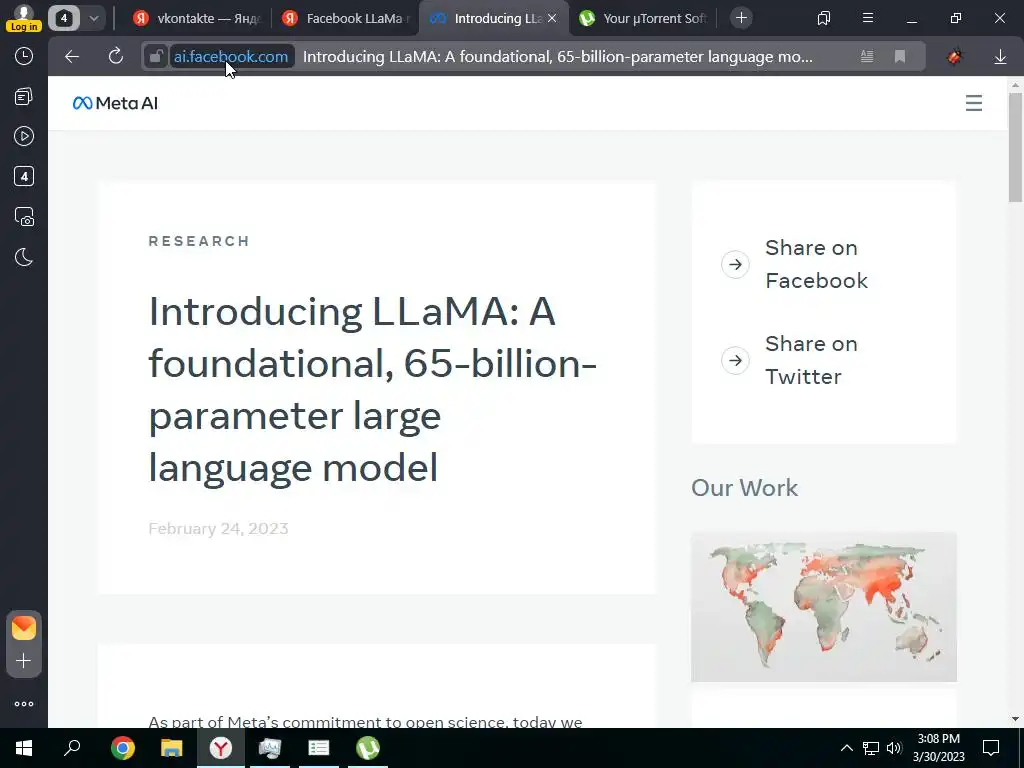Click the RESEARCH category label
Screen dimensions: 1024x768
[199, 241]
